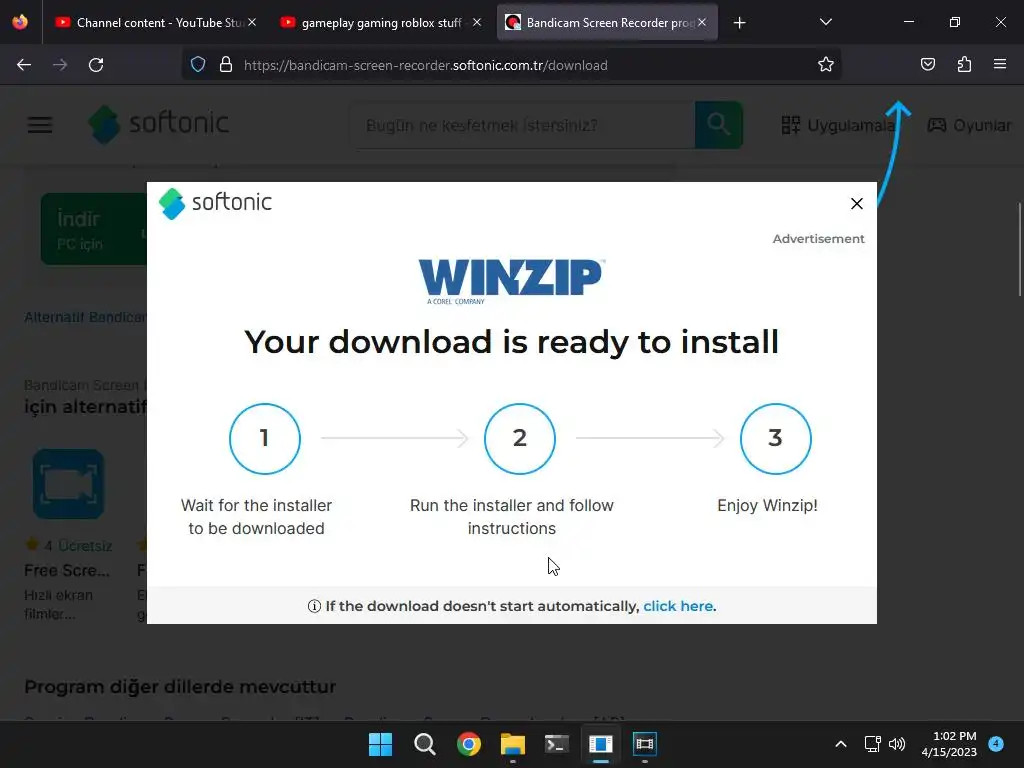This screenshot has height=768, width=1024.
Task: Go back to the previous page
Action: click(24, 65)
